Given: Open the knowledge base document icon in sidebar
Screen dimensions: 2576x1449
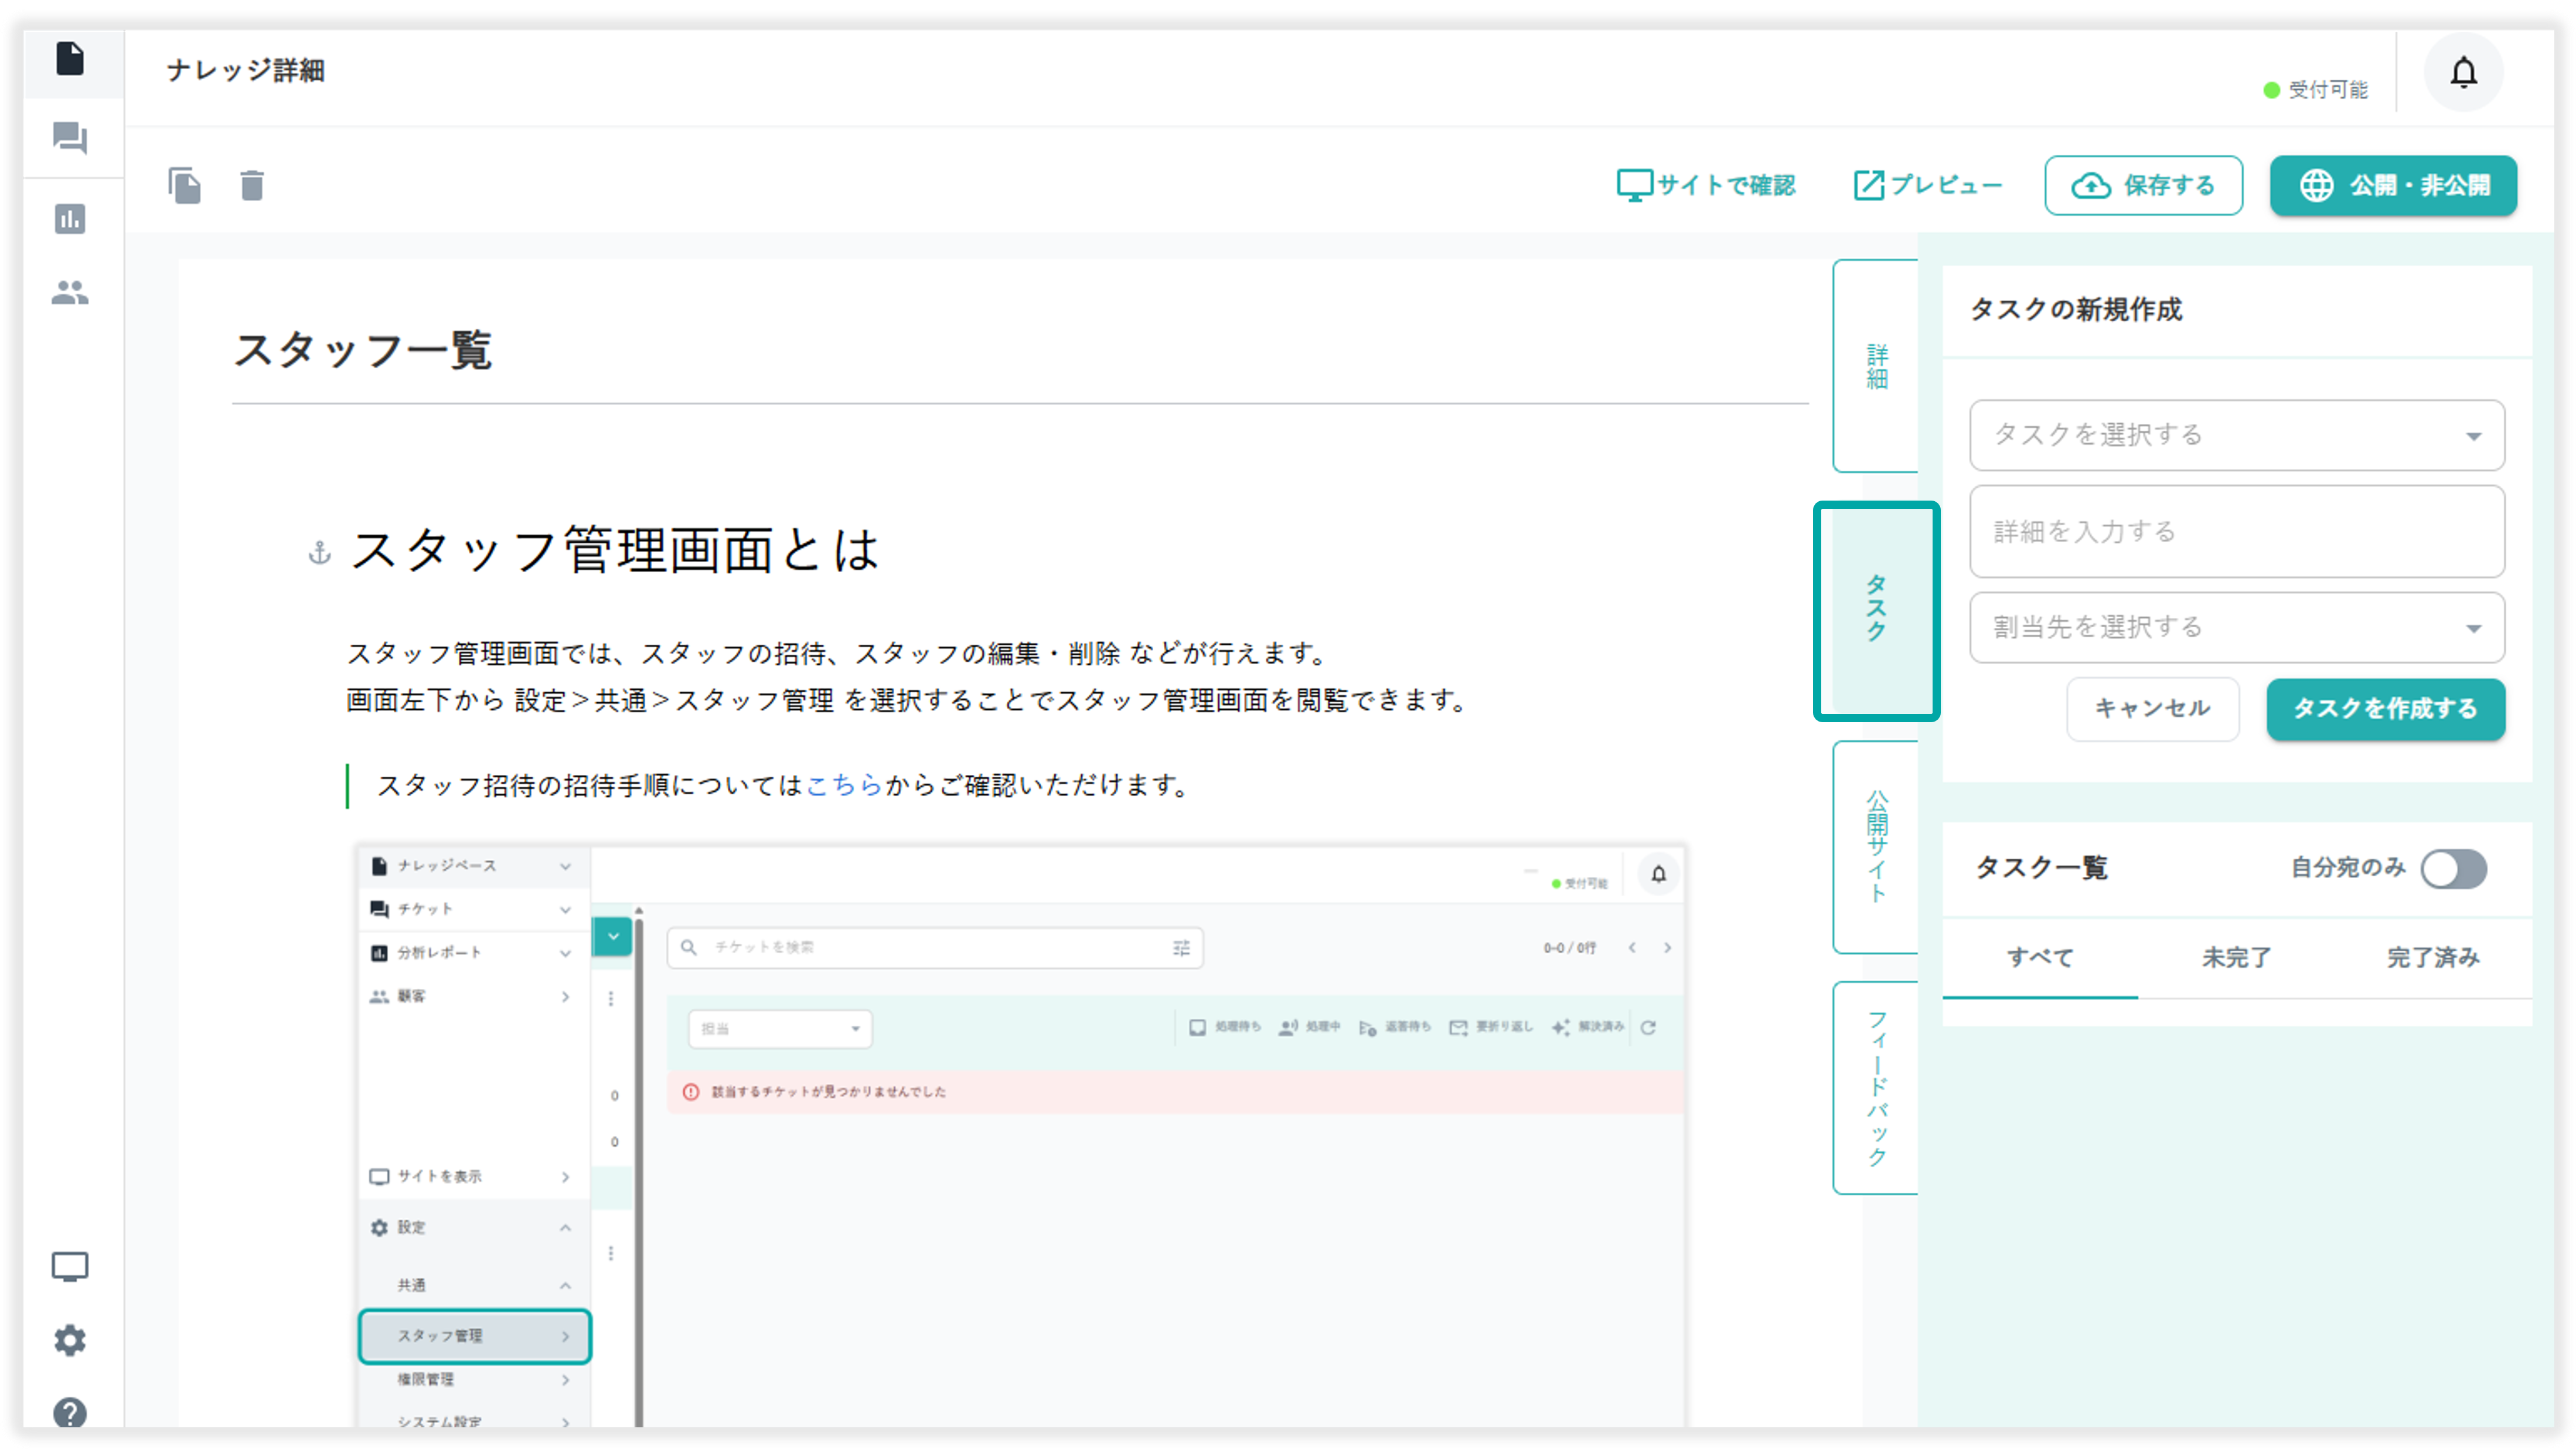Looking at the screenshot, I should (x=70, y=59).
